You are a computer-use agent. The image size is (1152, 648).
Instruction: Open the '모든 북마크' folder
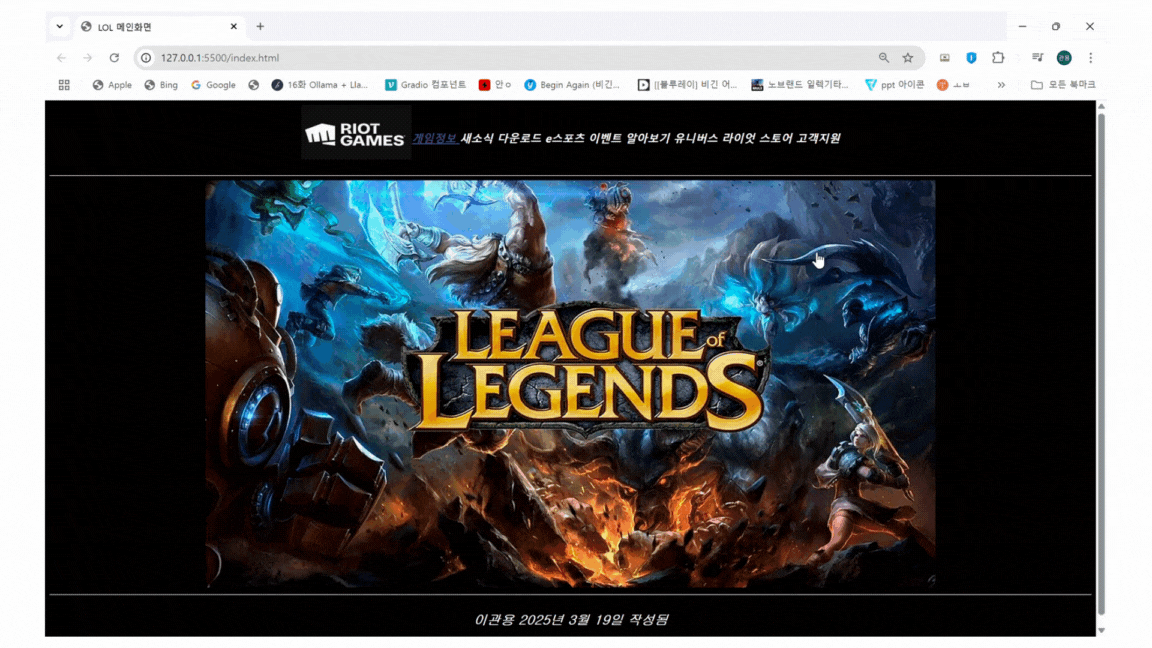(1063, 85)
